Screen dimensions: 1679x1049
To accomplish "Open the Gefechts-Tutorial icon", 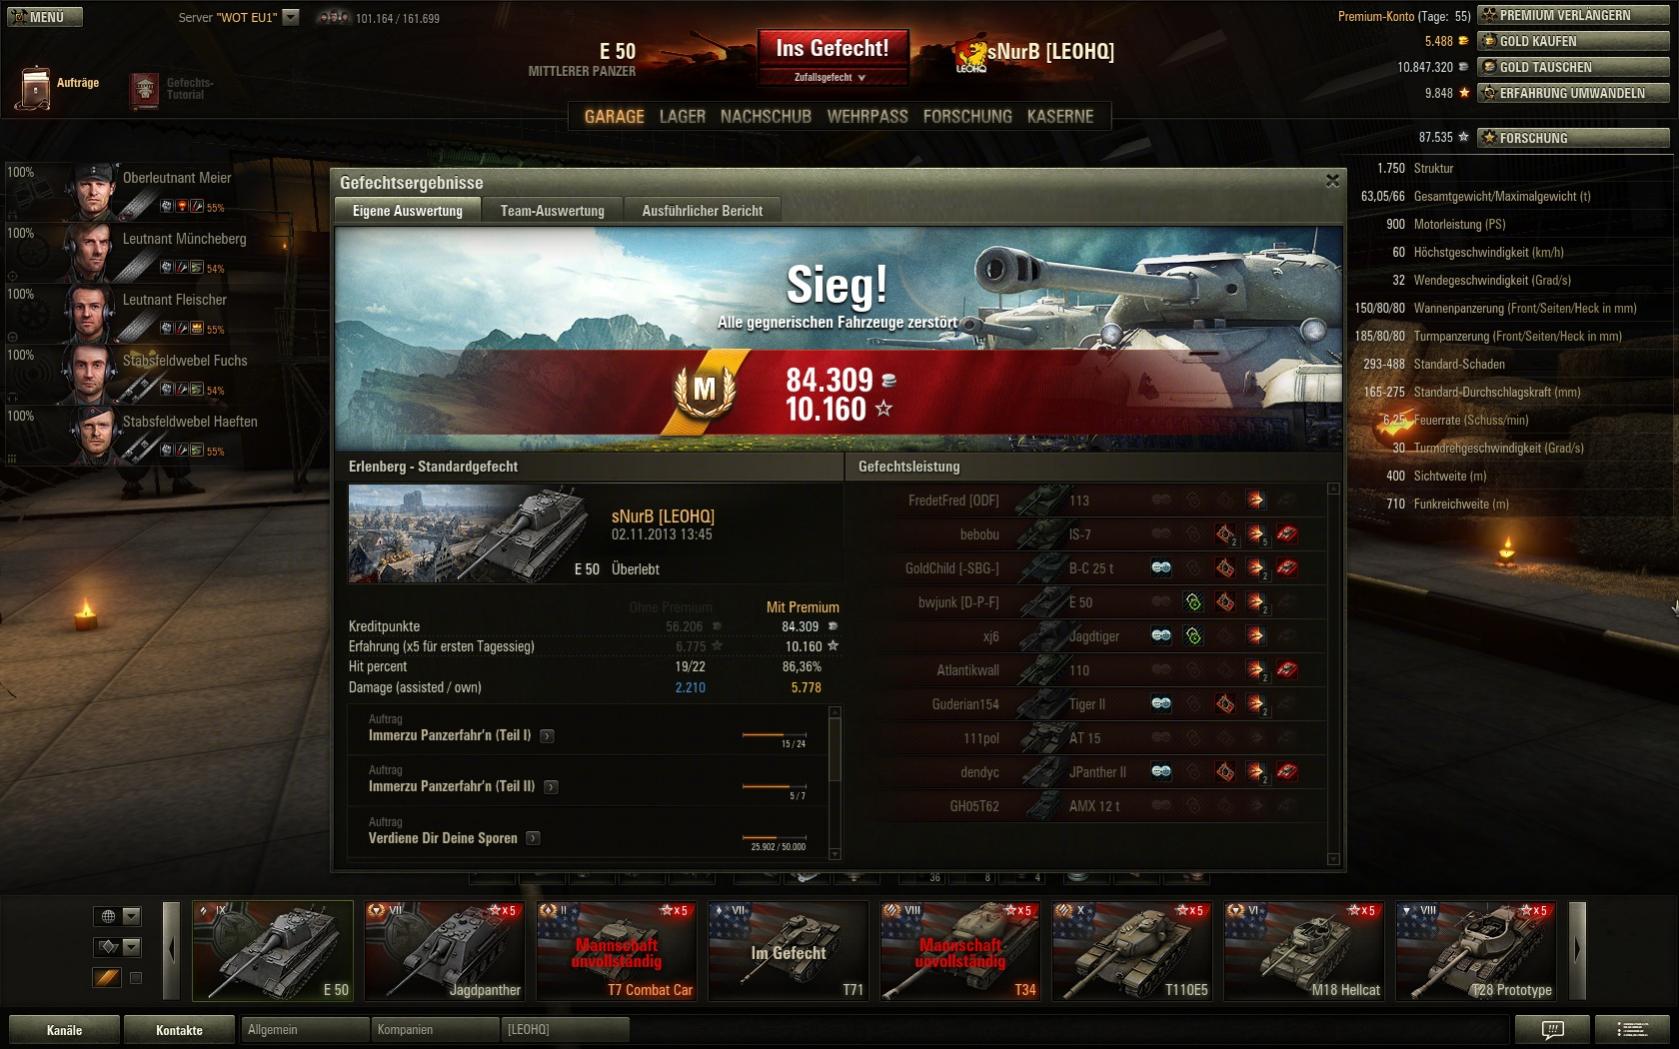I will pyautogui.click(x=144, y=89).
